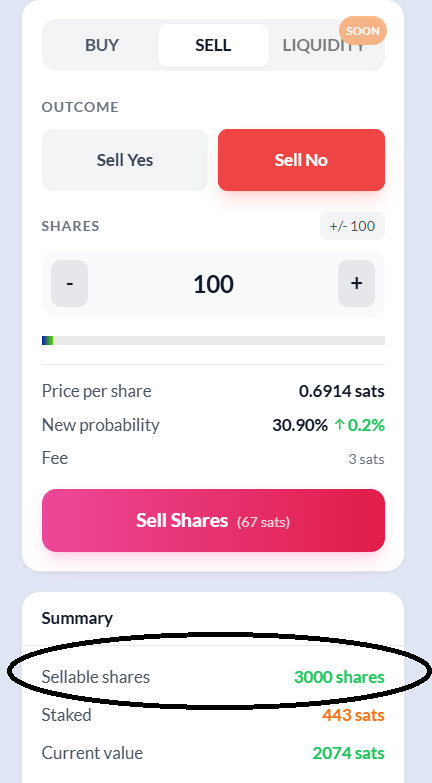Click the shares progress slider bar
This screenshot has height=783, width=432.
(x=213, y=341)
